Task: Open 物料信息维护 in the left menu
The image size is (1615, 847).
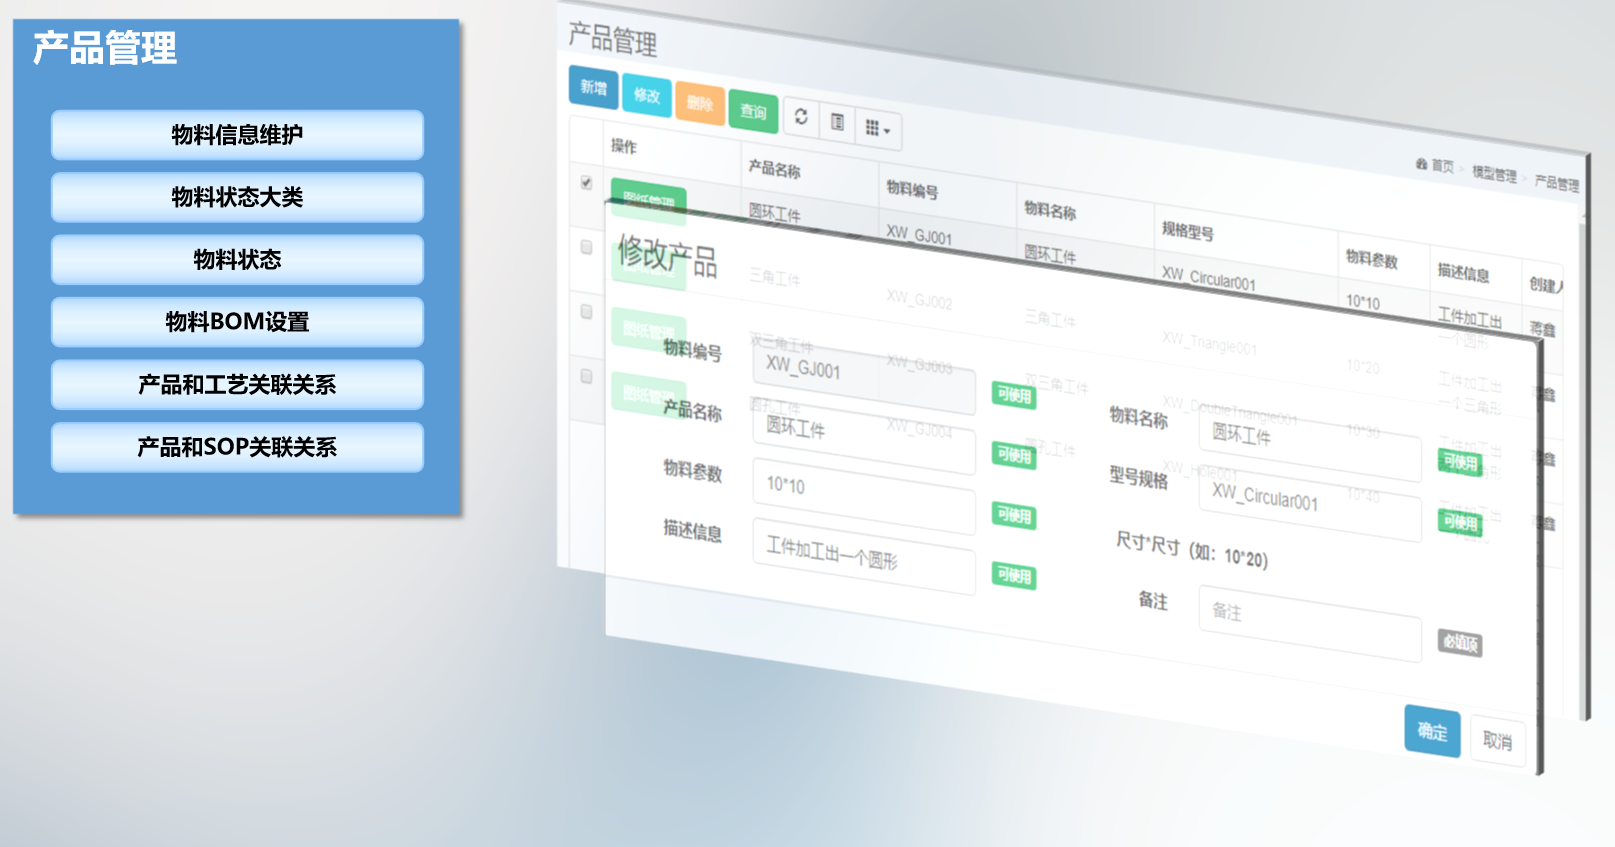Action: click(x=237, y=135)
